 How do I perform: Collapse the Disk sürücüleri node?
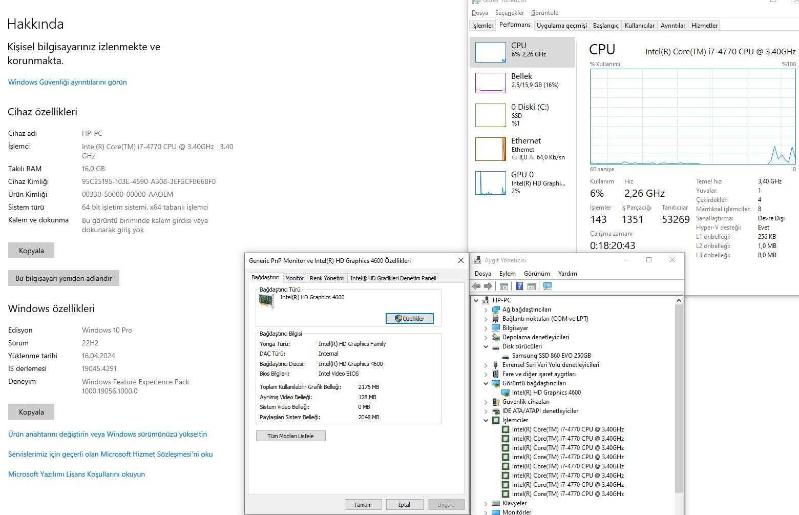486,346
